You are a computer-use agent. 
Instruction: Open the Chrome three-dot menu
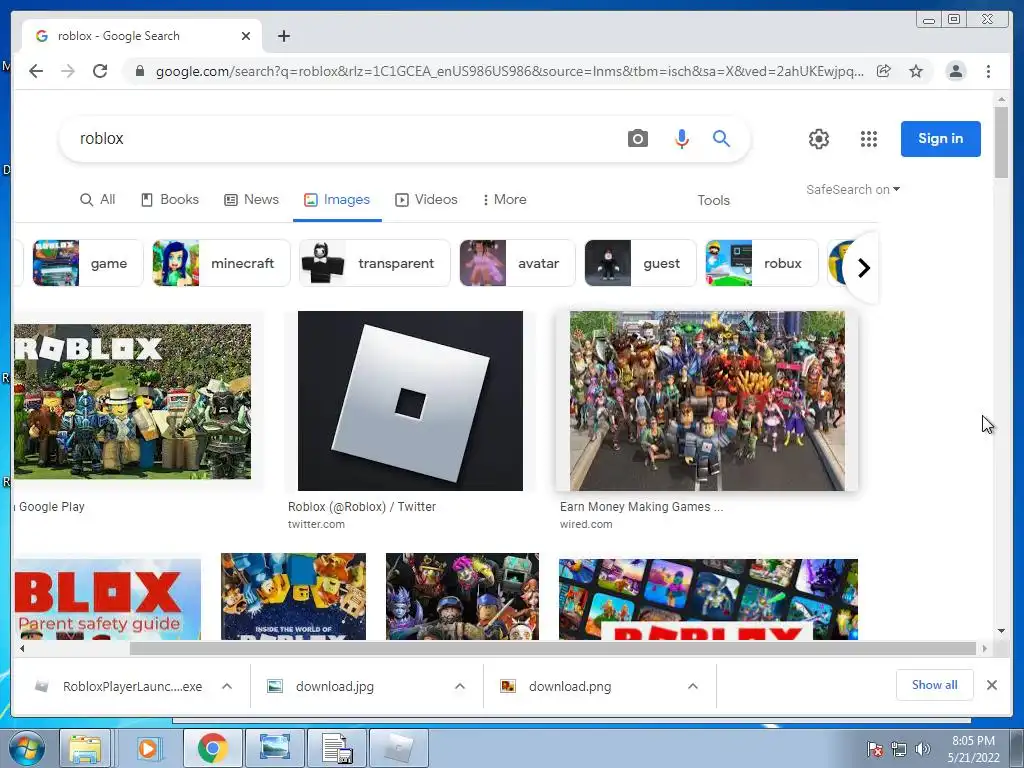click(988, 71)
